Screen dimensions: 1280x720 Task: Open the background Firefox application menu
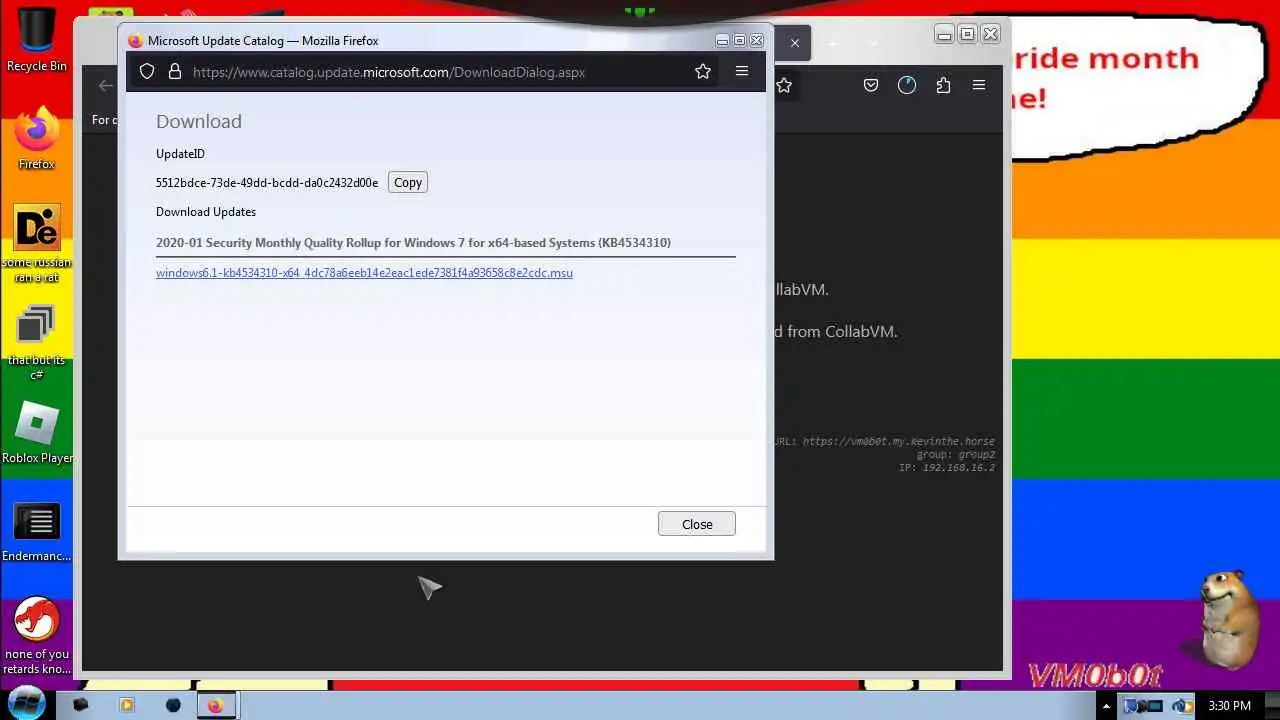[979, 86]
